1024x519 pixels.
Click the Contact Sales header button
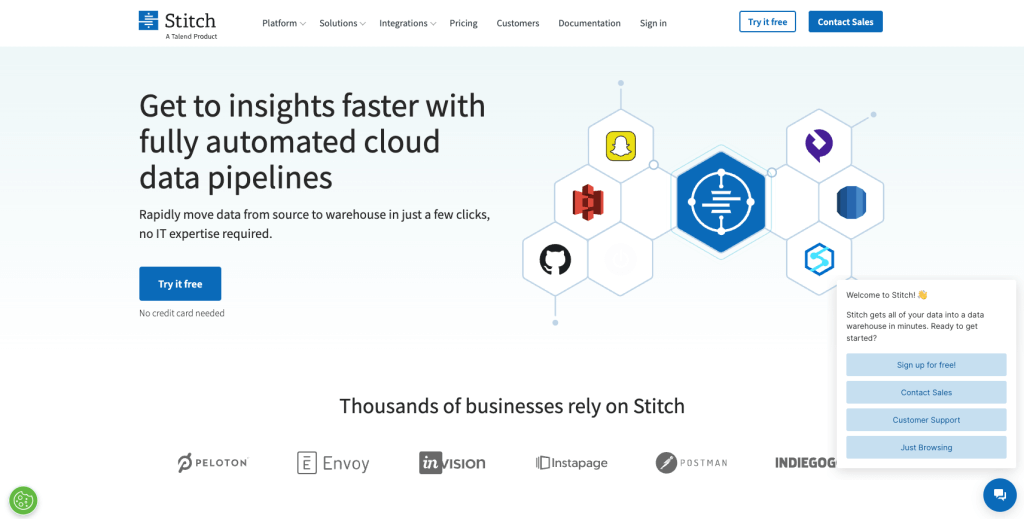pos(845,22)
